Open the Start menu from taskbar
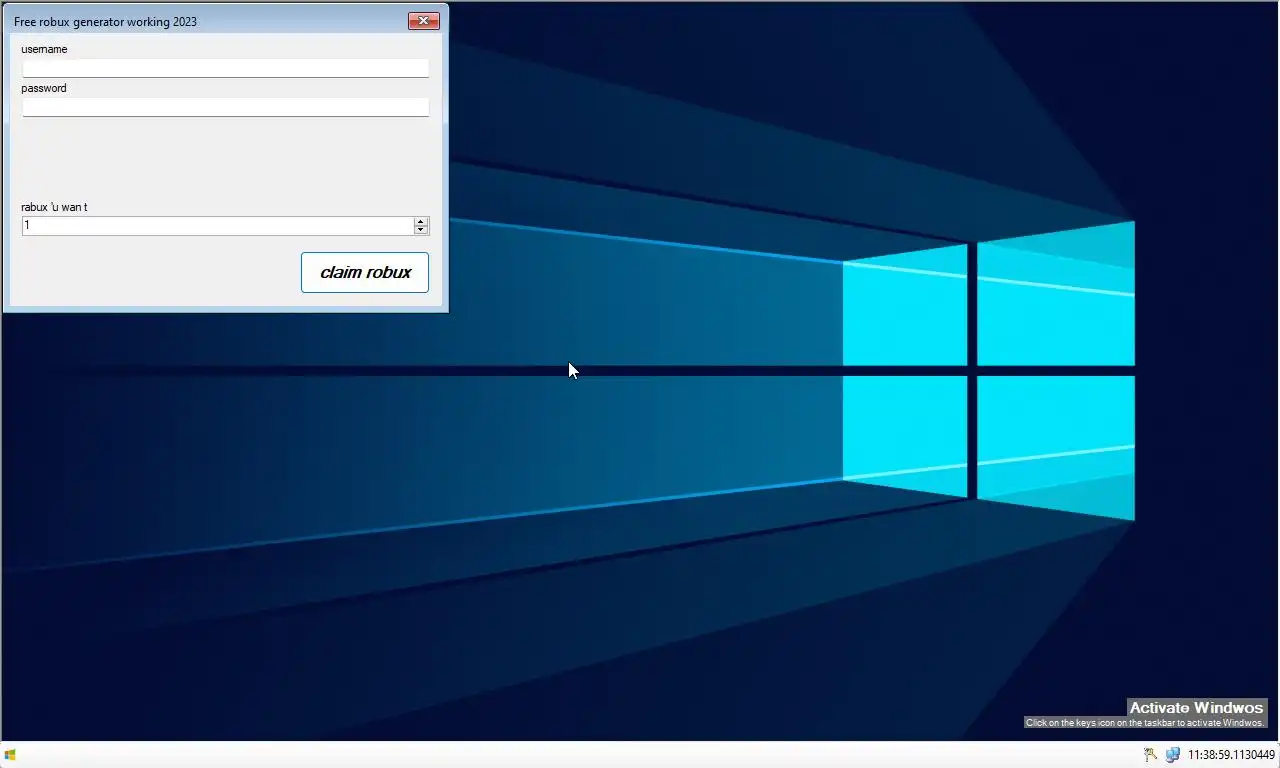Viewport: 1280px width, 768px height. (x=10, y=755)
